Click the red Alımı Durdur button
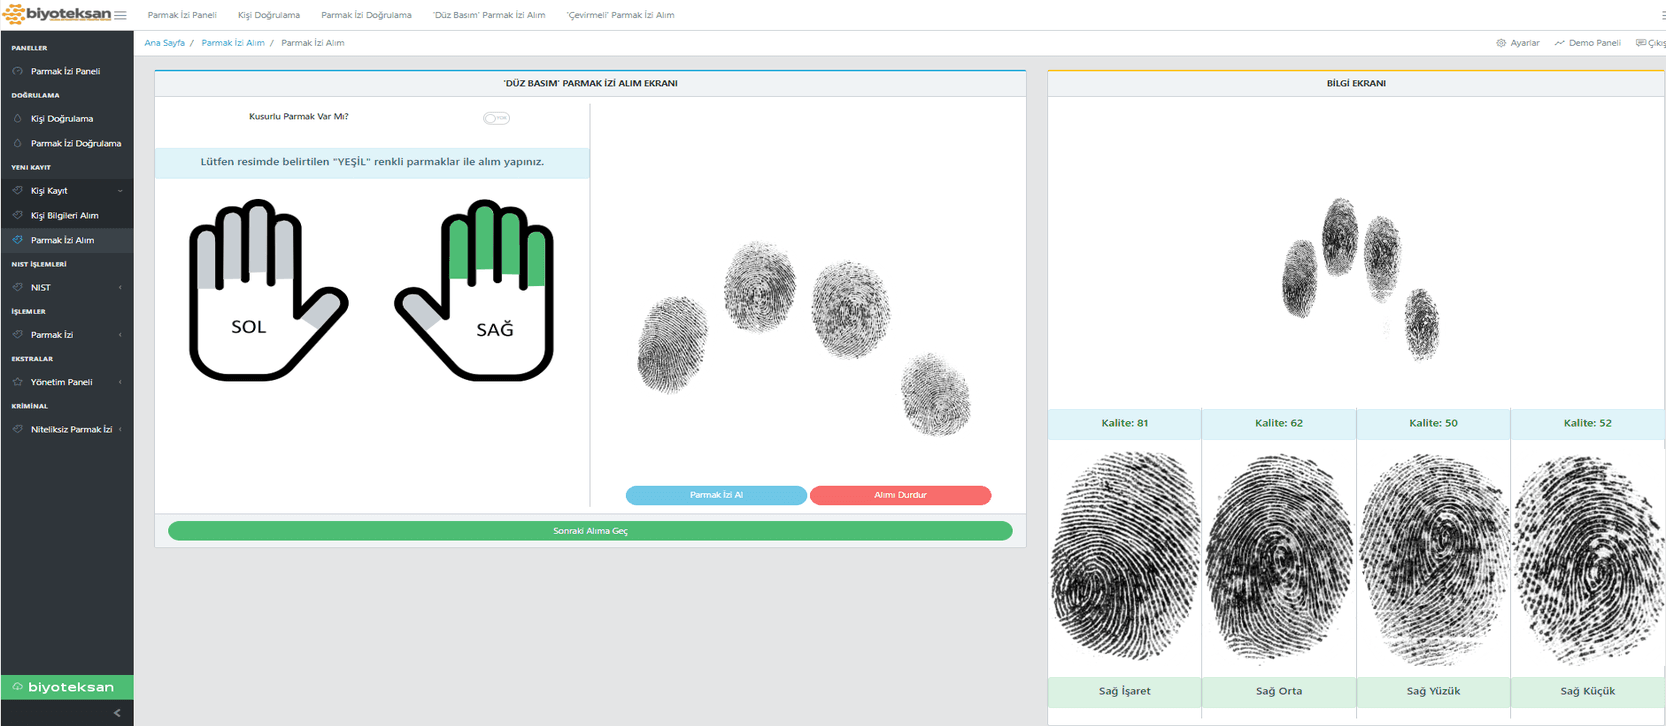The height and width of the screenshot is (726, 1666). tap(900, 495)
